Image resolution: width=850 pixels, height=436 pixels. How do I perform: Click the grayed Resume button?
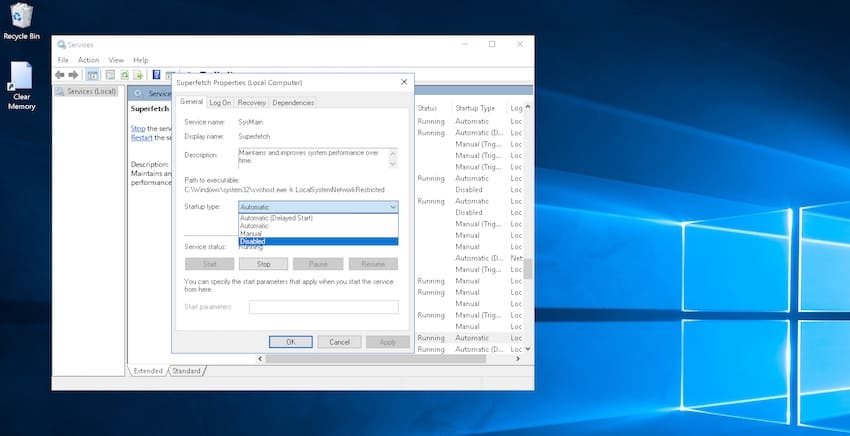tap(373, 264)
